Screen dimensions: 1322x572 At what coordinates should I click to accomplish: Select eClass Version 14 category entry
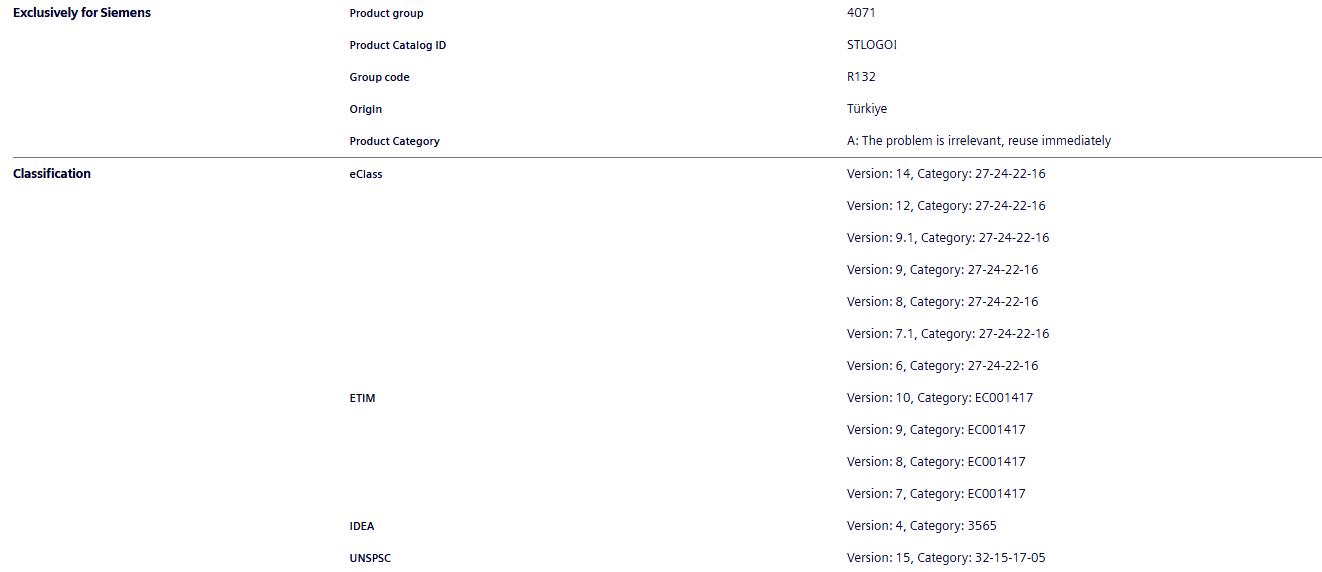tap(946, 174)
